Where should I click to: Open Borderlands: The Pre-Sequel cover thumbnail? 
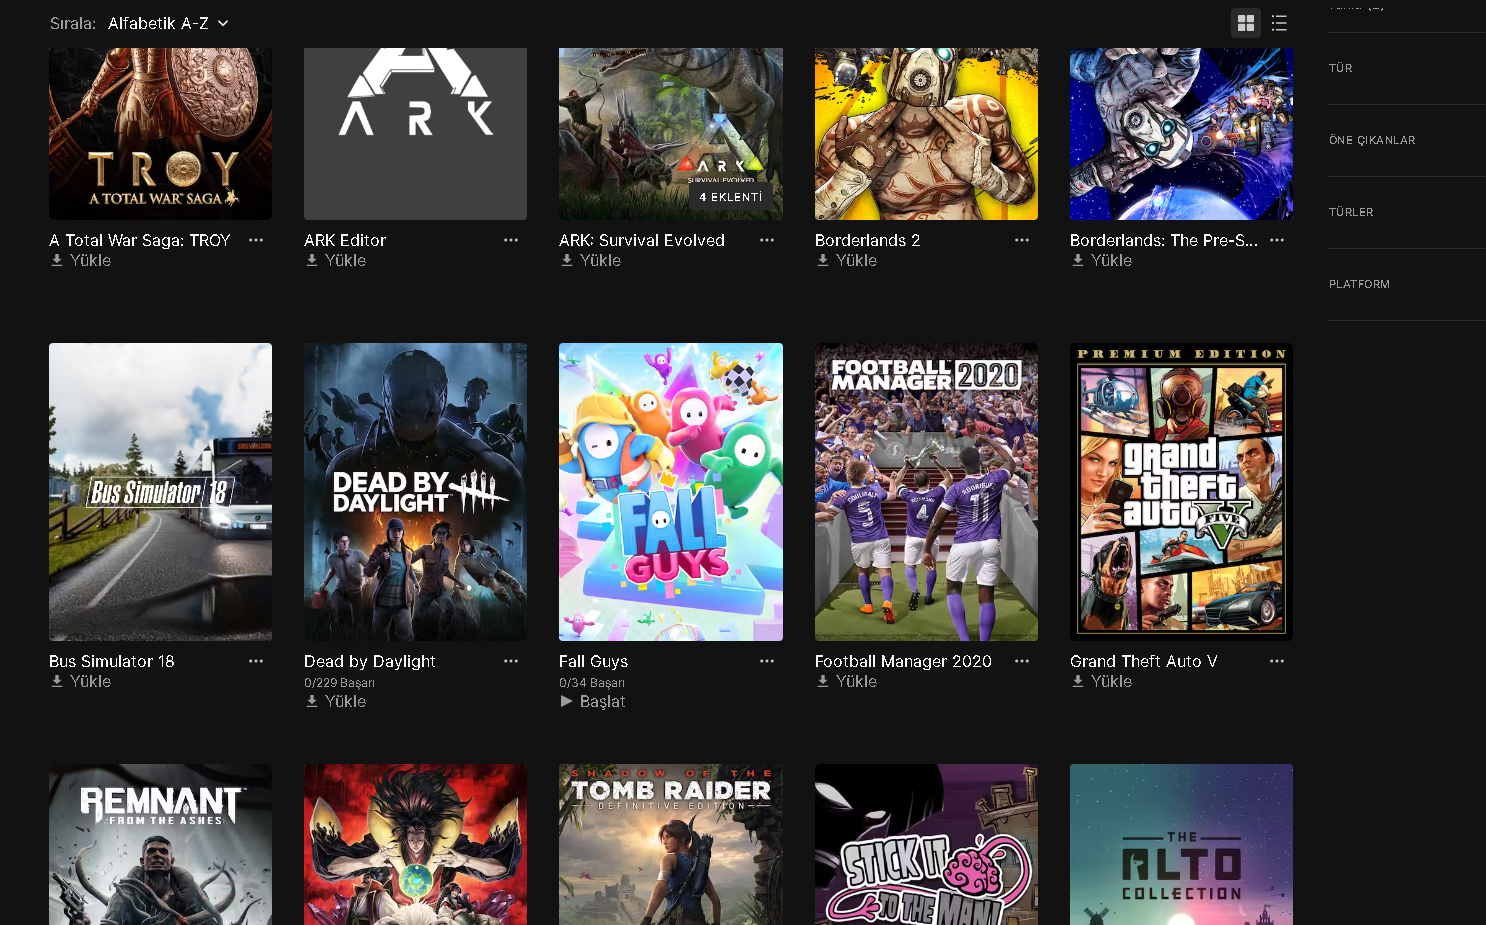[x=1181, y=134]
